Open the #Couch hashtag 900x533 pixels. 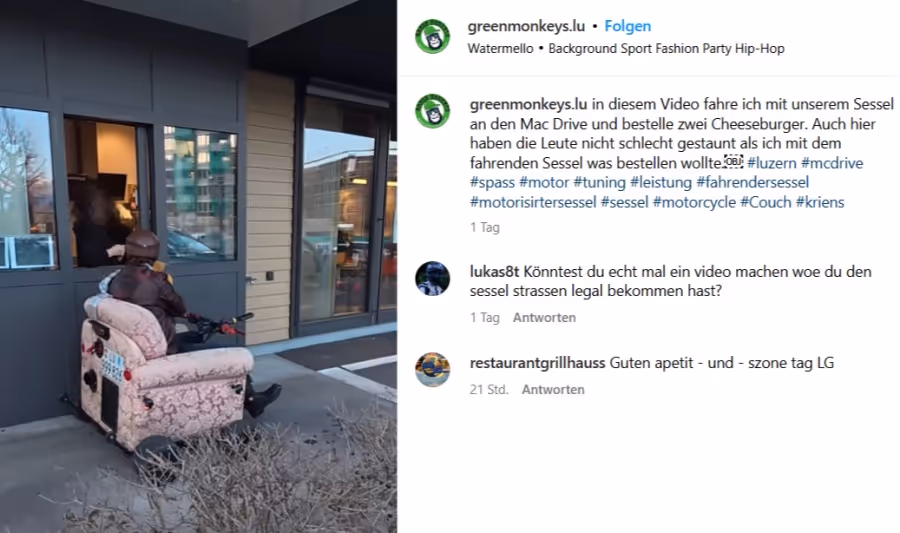point(765,202)
